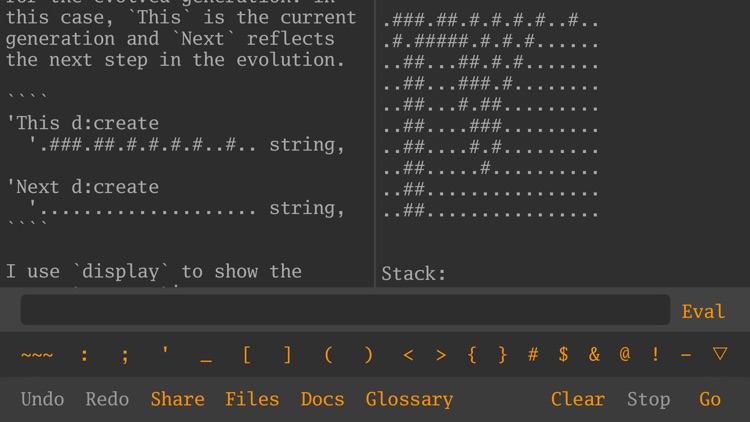Insert the right curly brace key
The width and height of the screenshot is (750, 422).
click(502, 355)
